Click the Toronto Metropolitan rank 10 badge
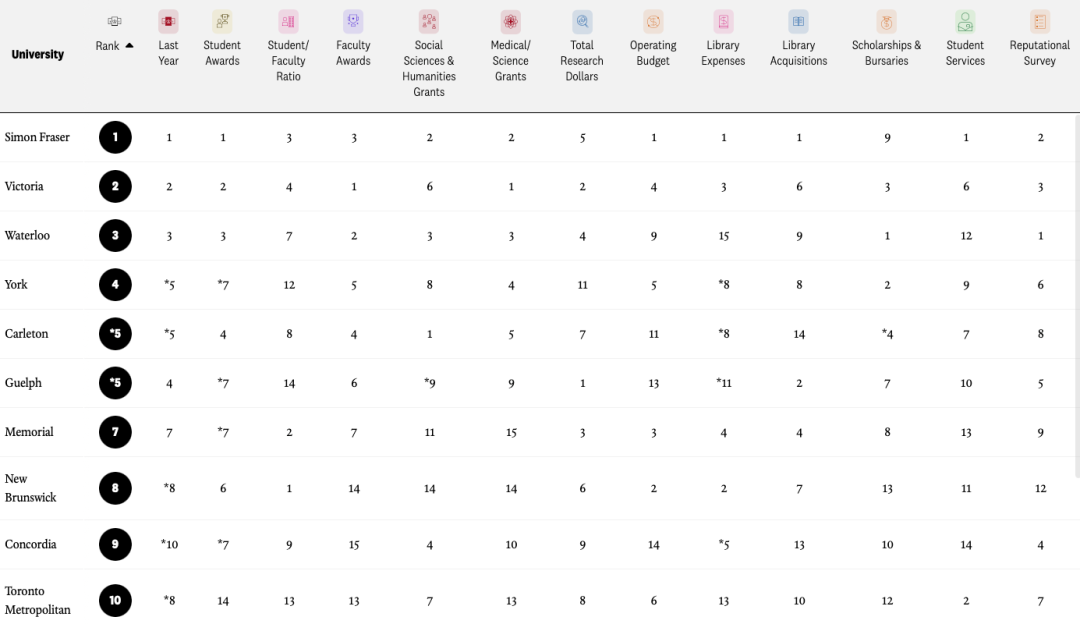Image resolution: width=1080 pixels, height=624 pixels. click(115, 600)
